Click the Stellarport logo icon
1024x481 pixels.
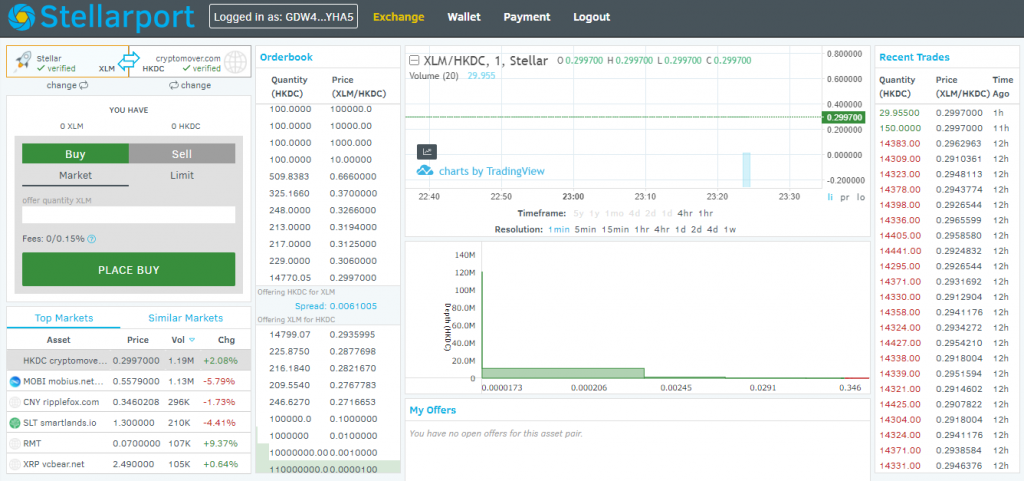coord(20,17)
